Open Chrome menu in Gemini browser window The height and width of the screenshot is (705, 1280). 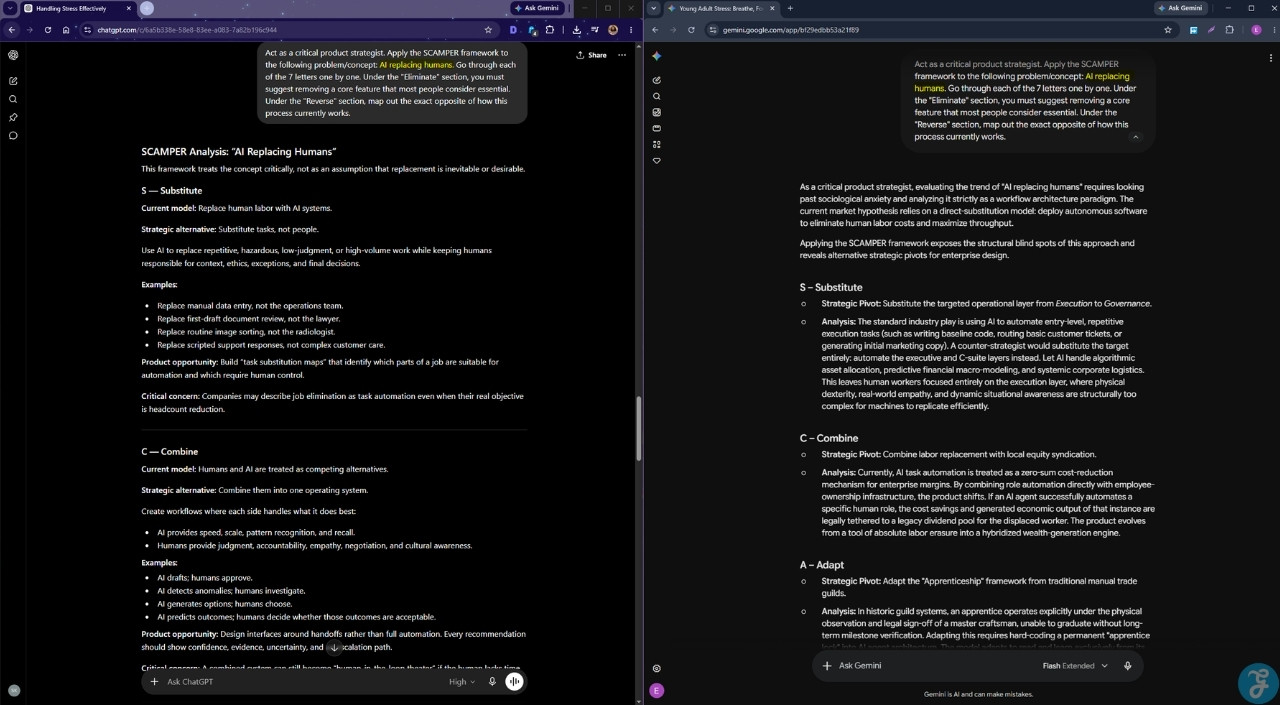(1272, 30)
